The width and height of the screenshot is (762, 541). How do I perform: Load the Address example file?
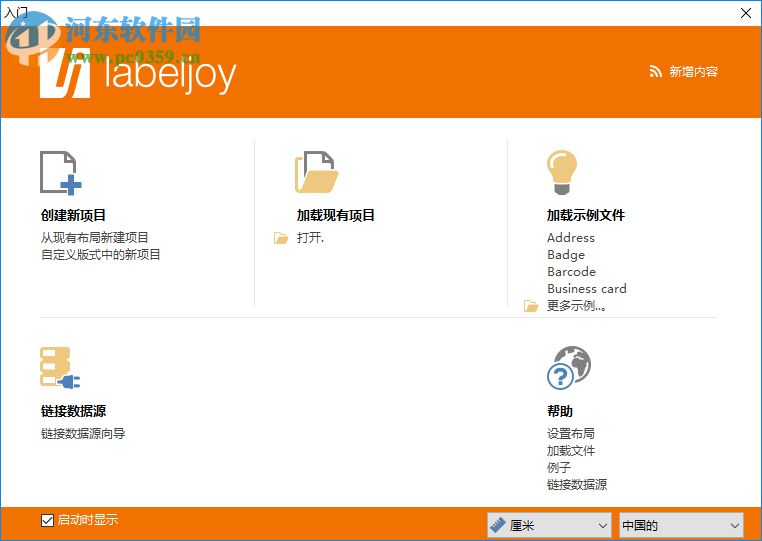pos(571,238)
